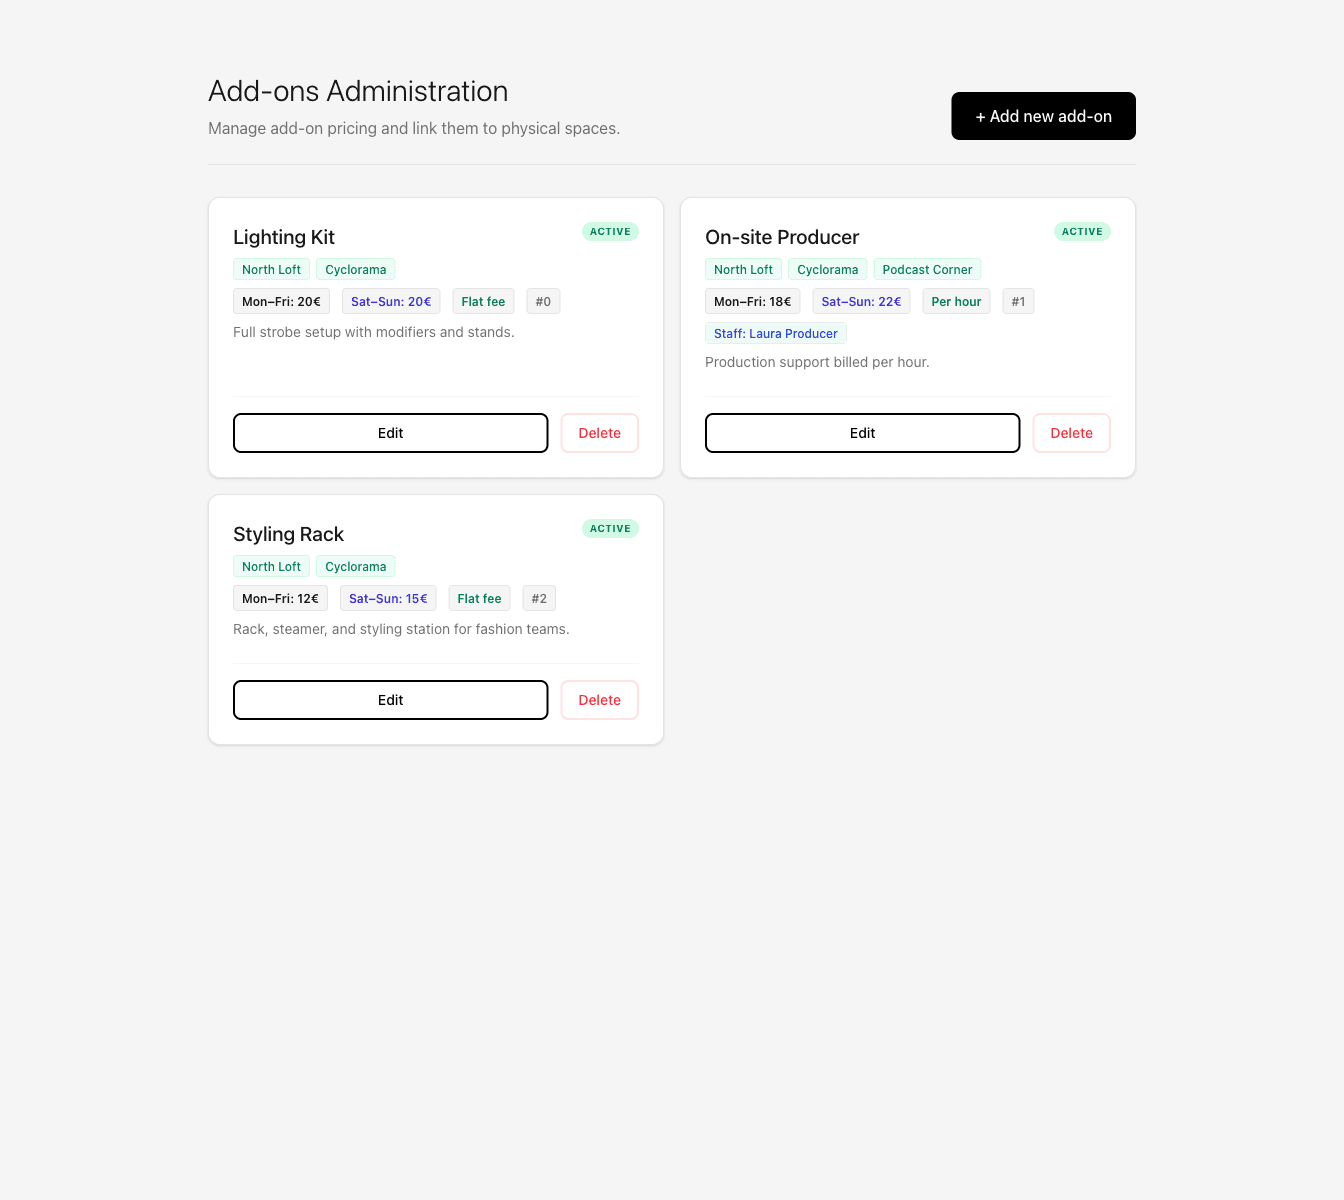This screenshot has width=1344, height=1200.
Task: Click the #1 chip on On-site Producer
Action: [1018, 301]
